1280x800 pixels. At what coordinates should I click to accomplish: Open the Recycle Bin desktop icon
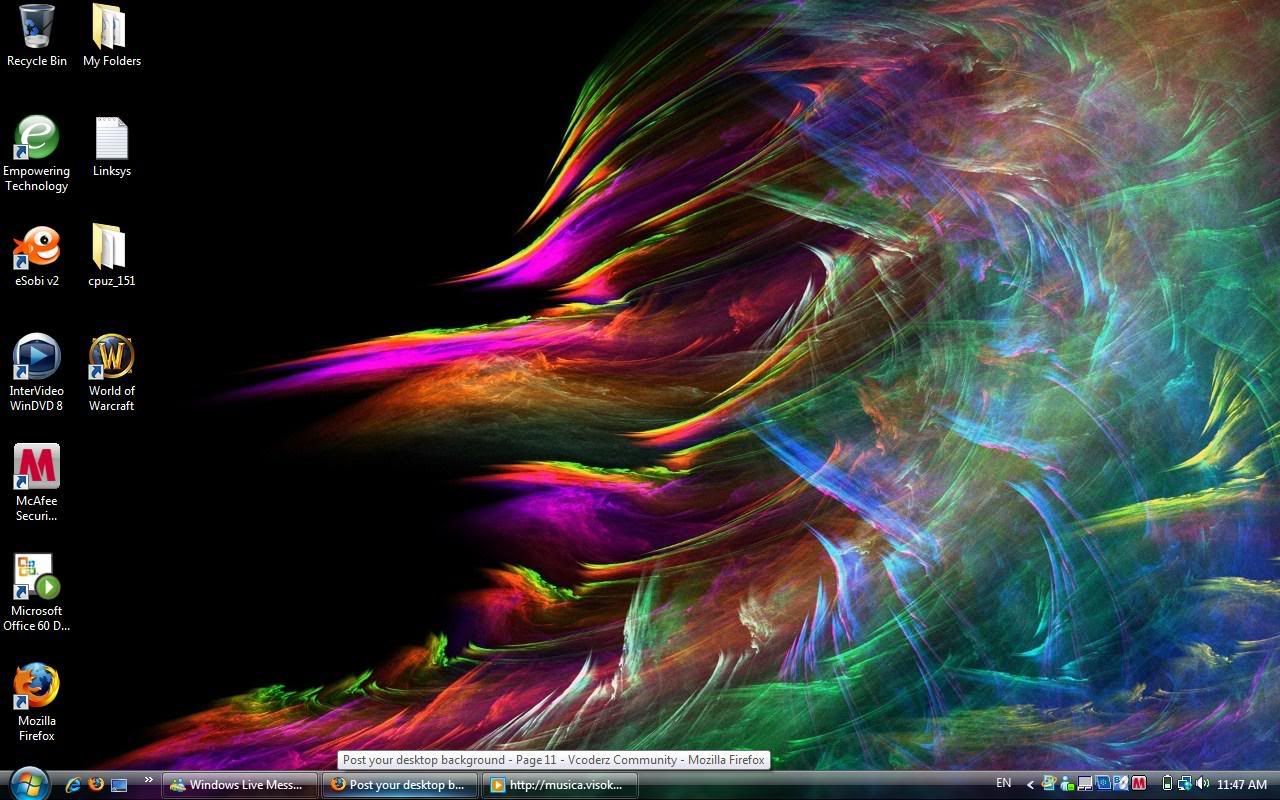(x=37, y=28)
